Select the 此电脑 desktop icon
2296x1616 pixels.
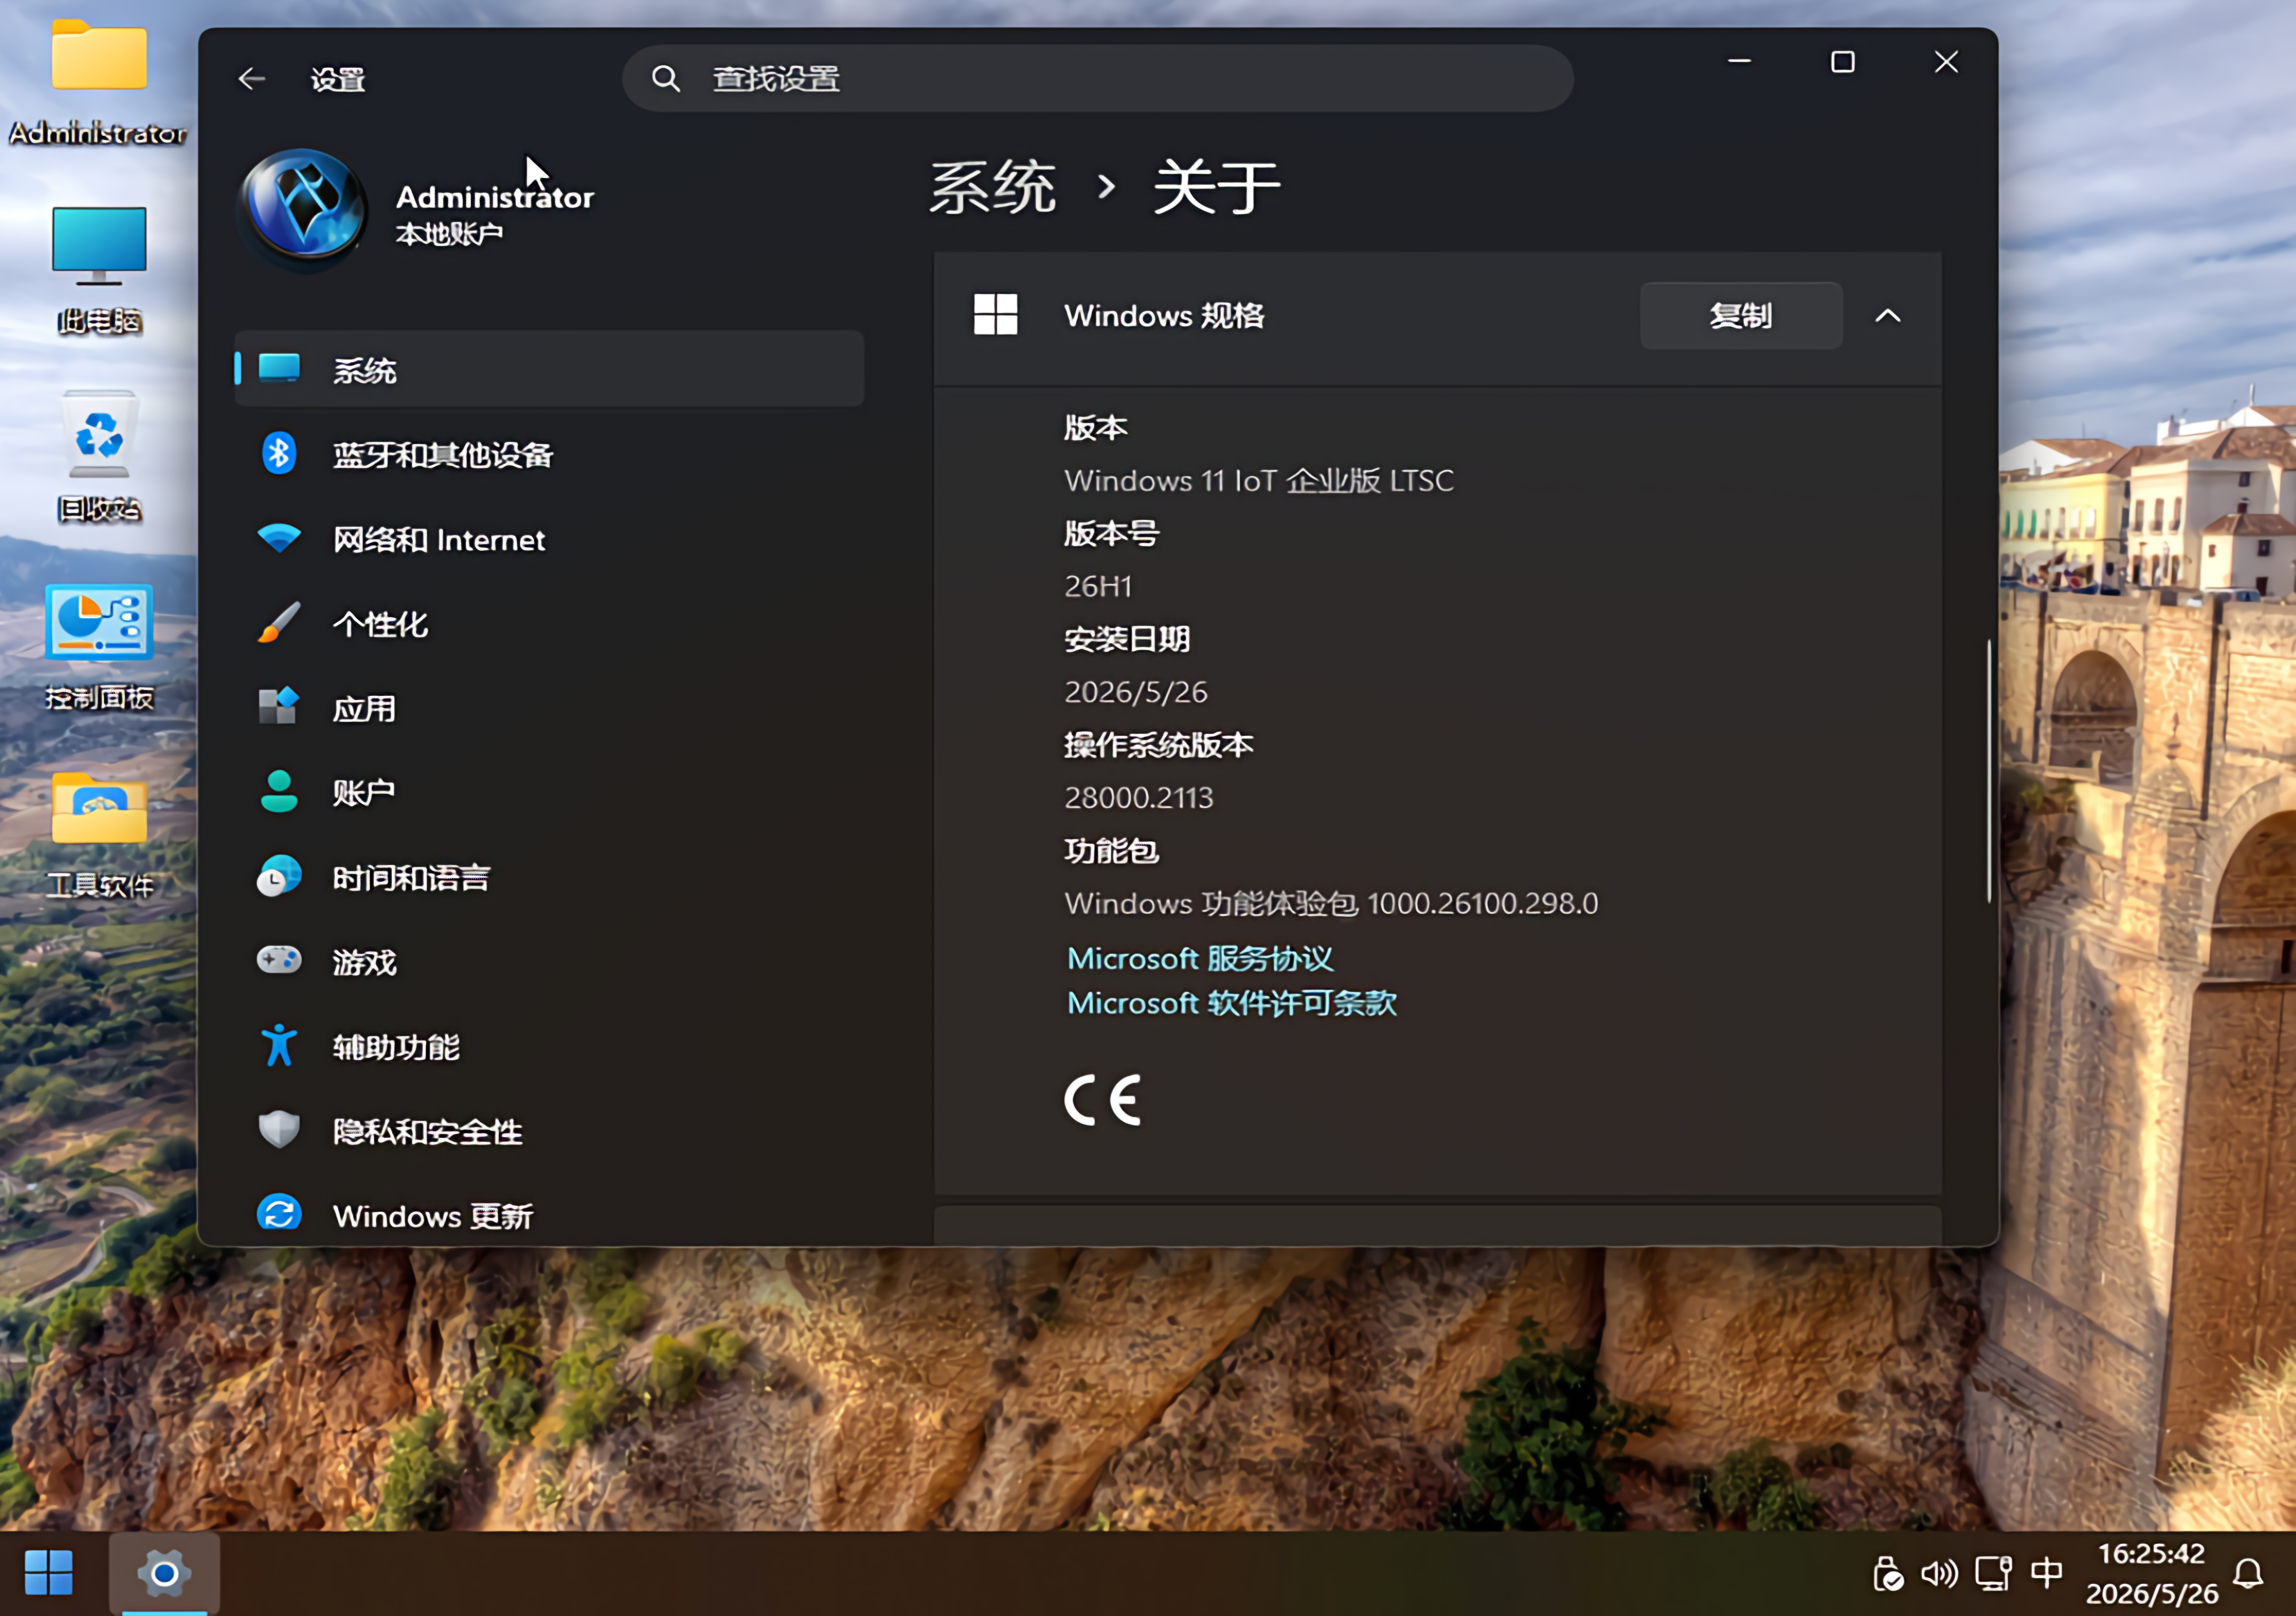coord(98,270)
